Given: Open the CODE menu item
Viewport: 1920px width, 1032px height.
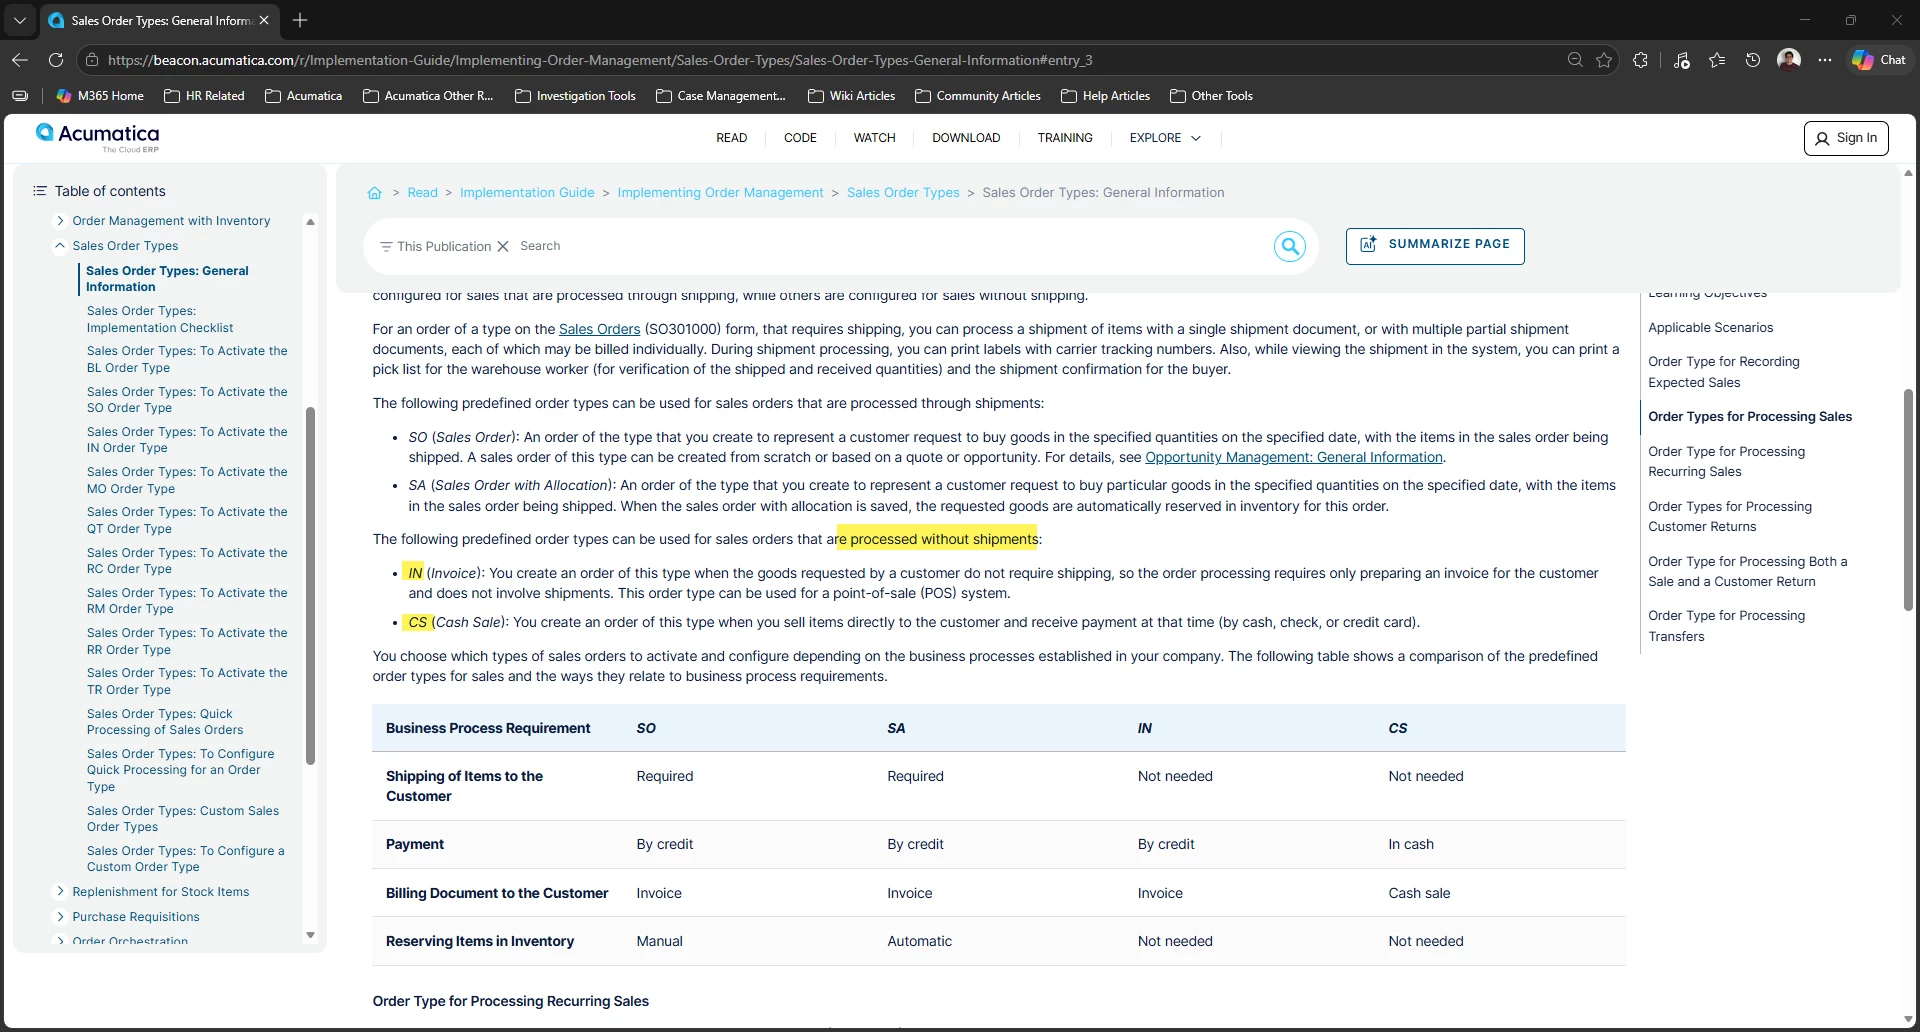Looking at the screenshot, I should [800, 138].
